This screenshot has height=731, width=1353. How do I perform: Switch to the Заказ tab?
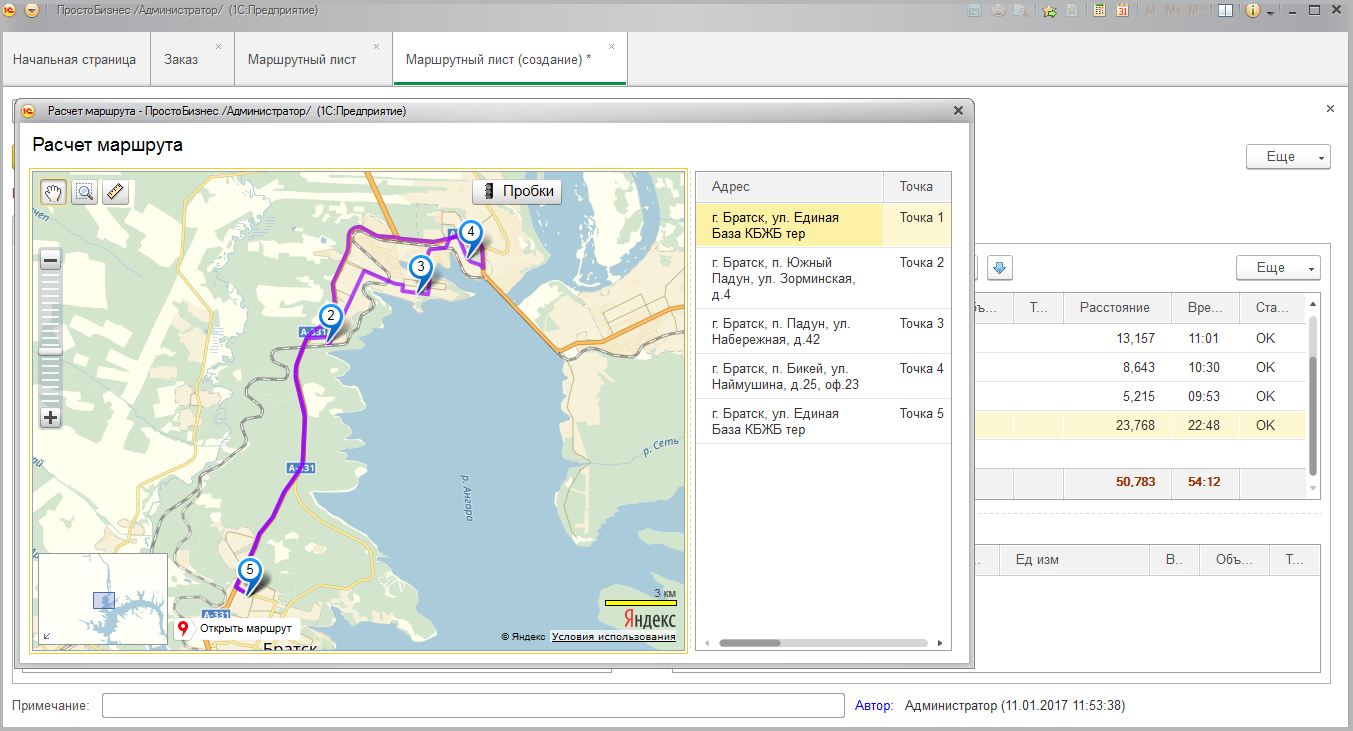(x=181, y=59)
